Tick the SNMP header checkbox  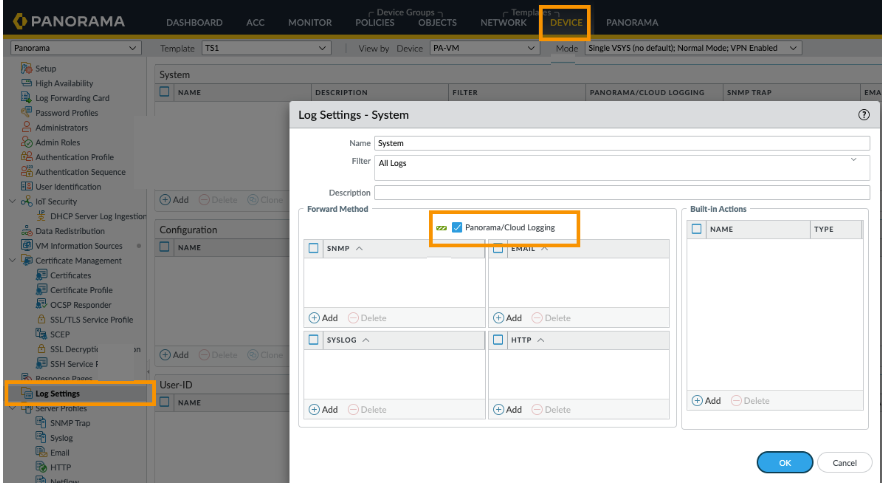point(314,248)
